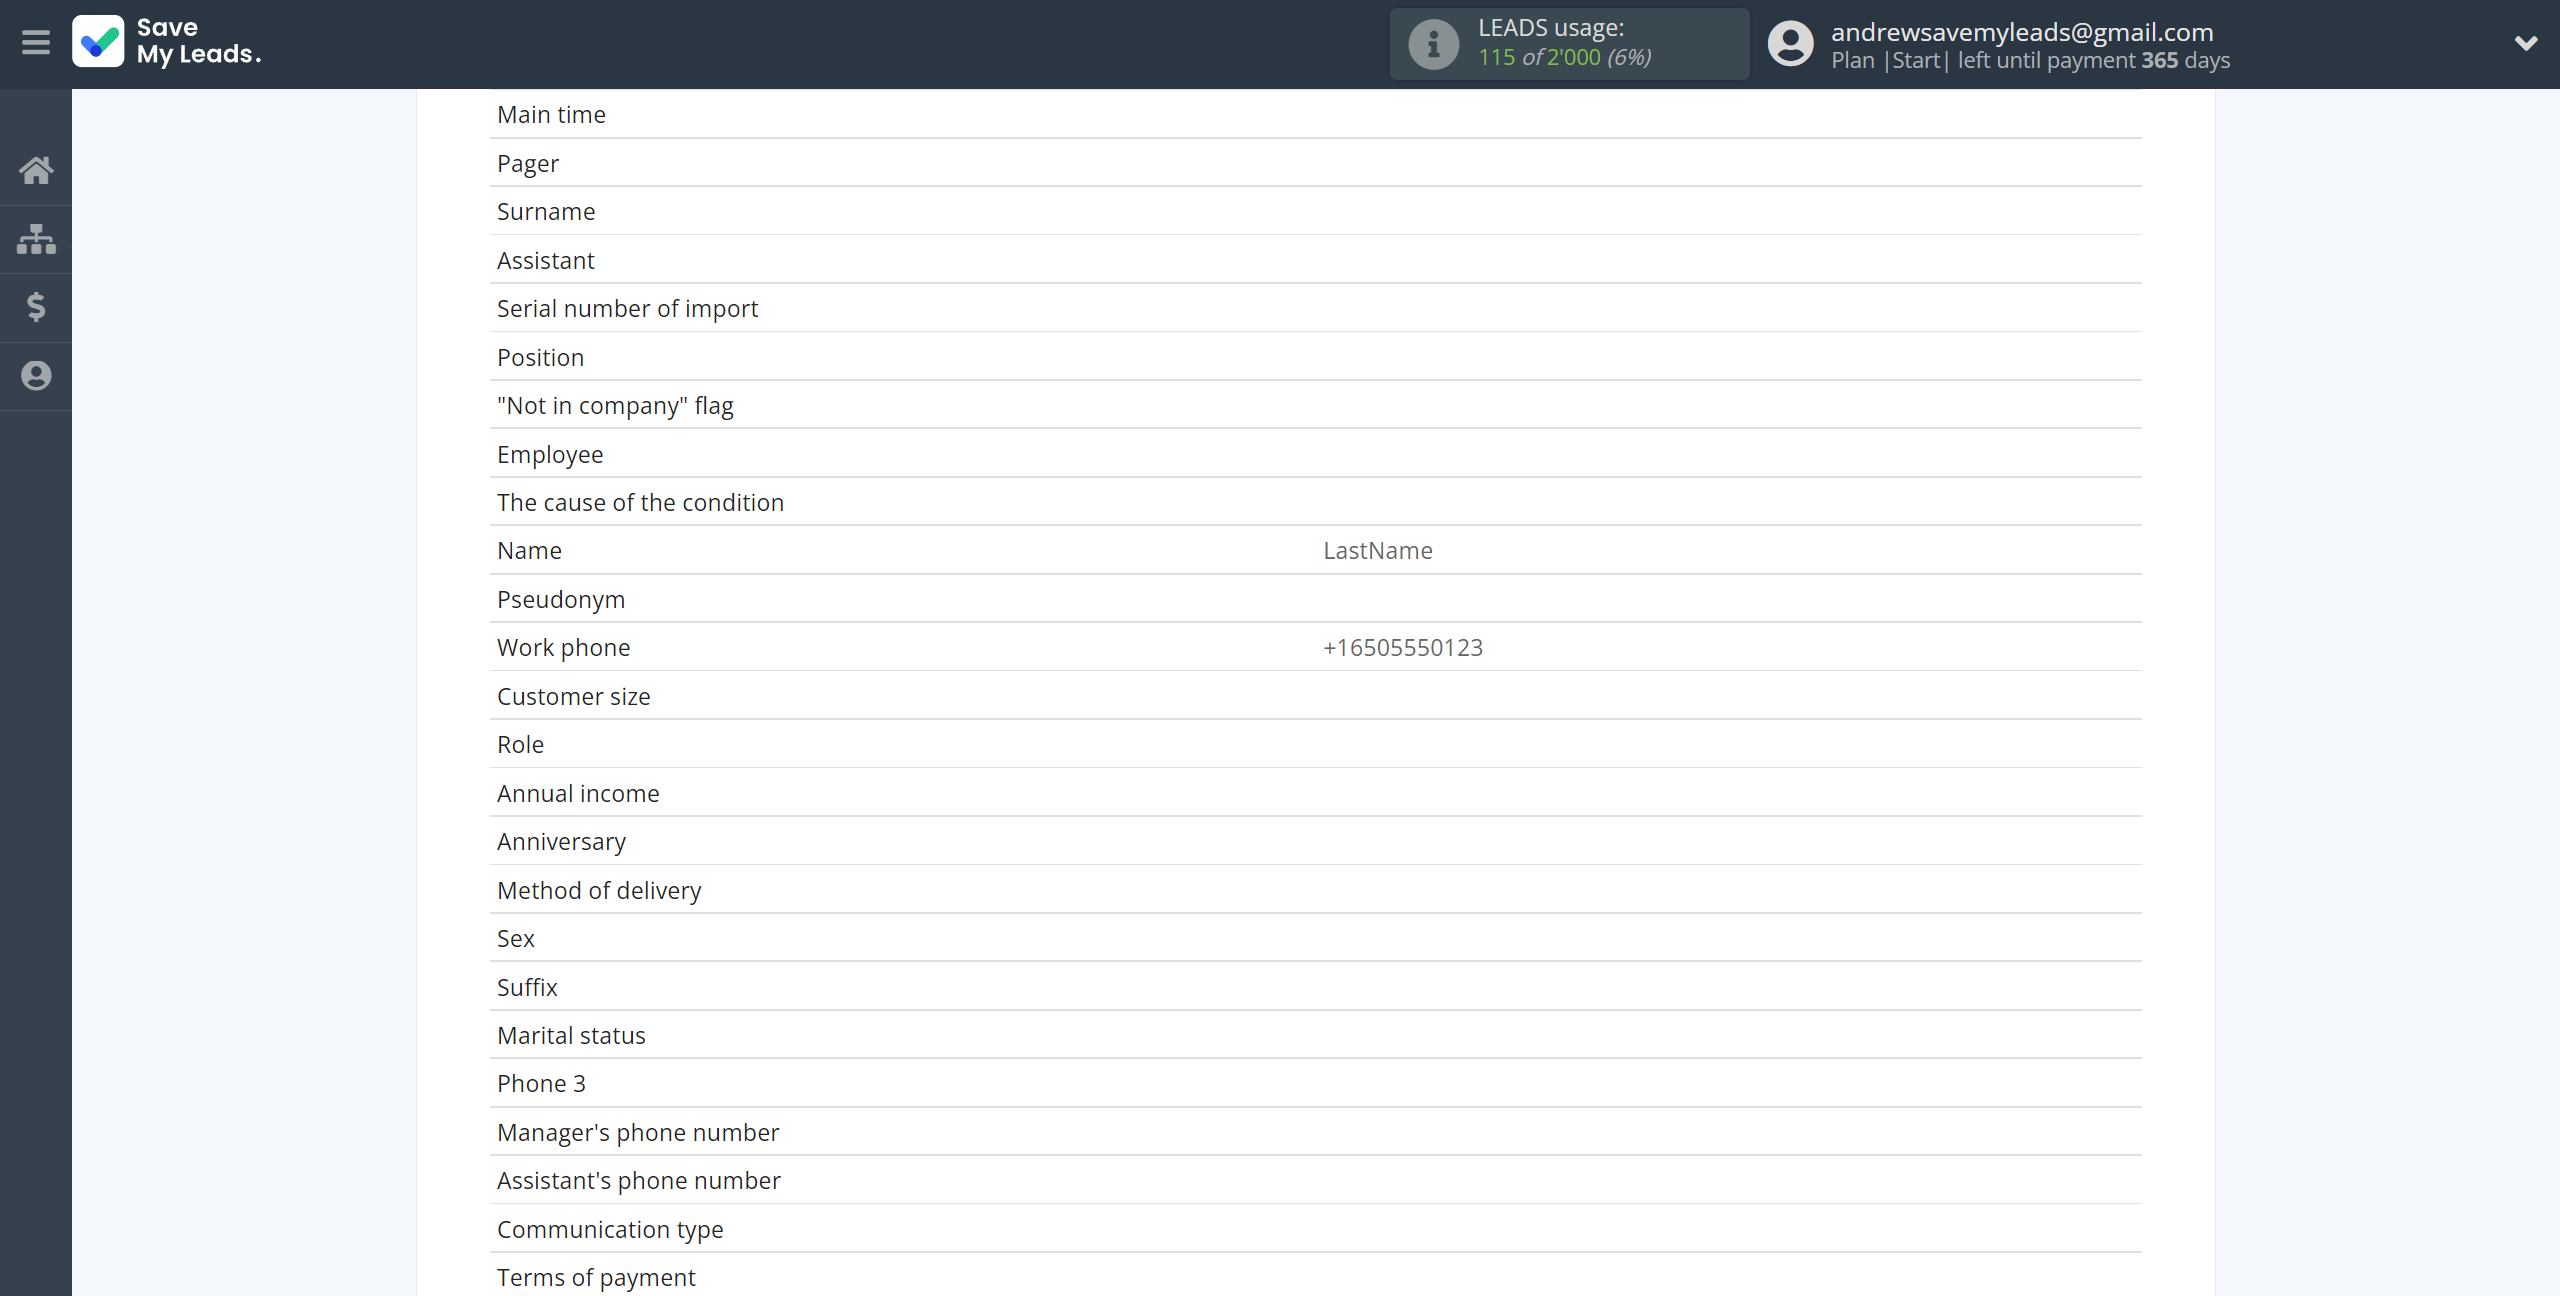Click the Save My Leads logo

168,42
